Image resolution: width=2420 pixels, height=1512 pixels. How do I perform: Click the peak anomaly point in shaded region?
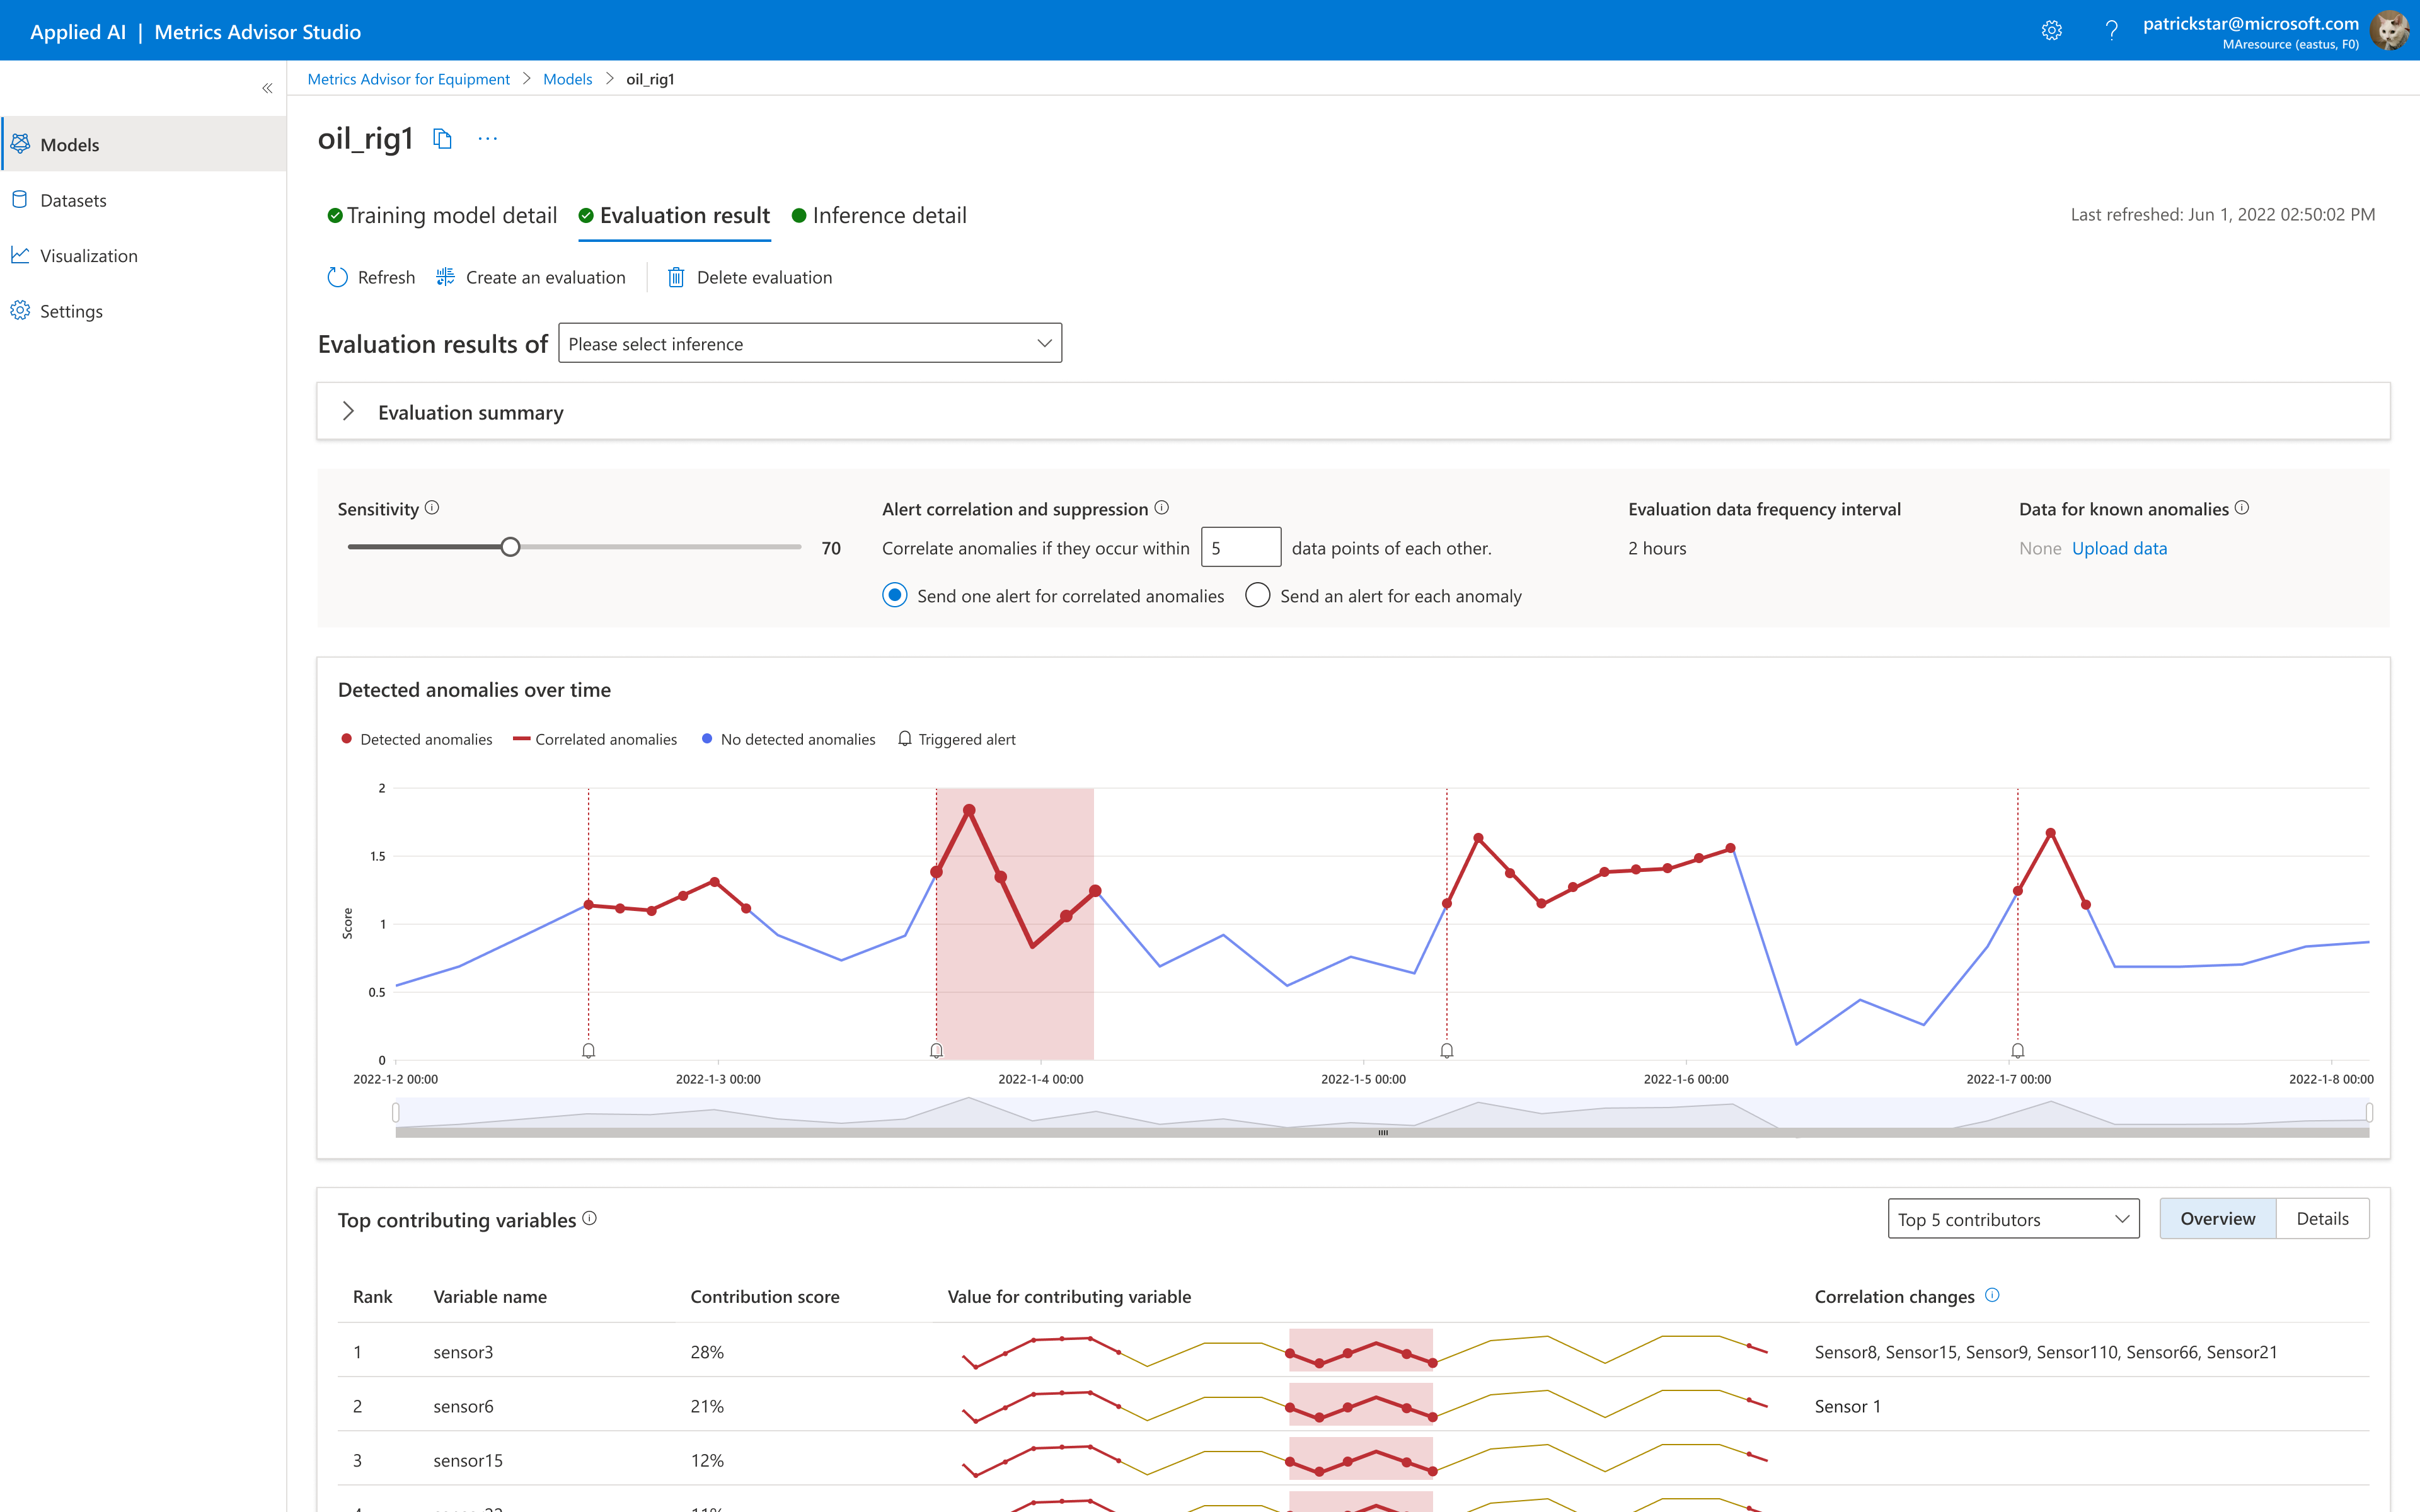(x=968, y=810)
